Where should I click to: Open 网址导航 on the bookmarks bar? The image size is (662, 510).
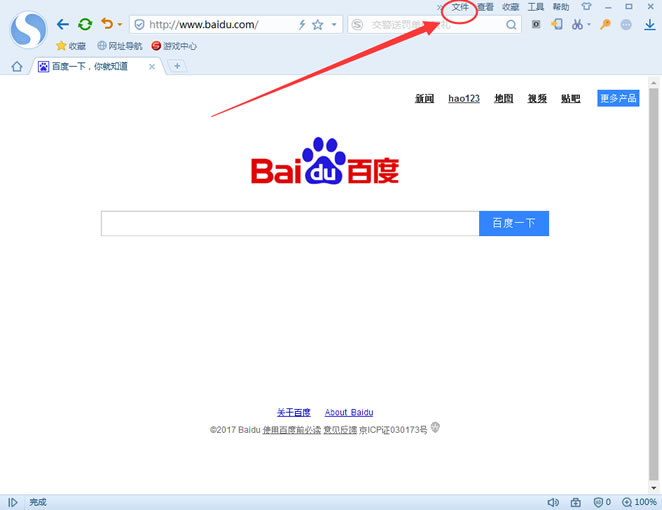[120, 46]
